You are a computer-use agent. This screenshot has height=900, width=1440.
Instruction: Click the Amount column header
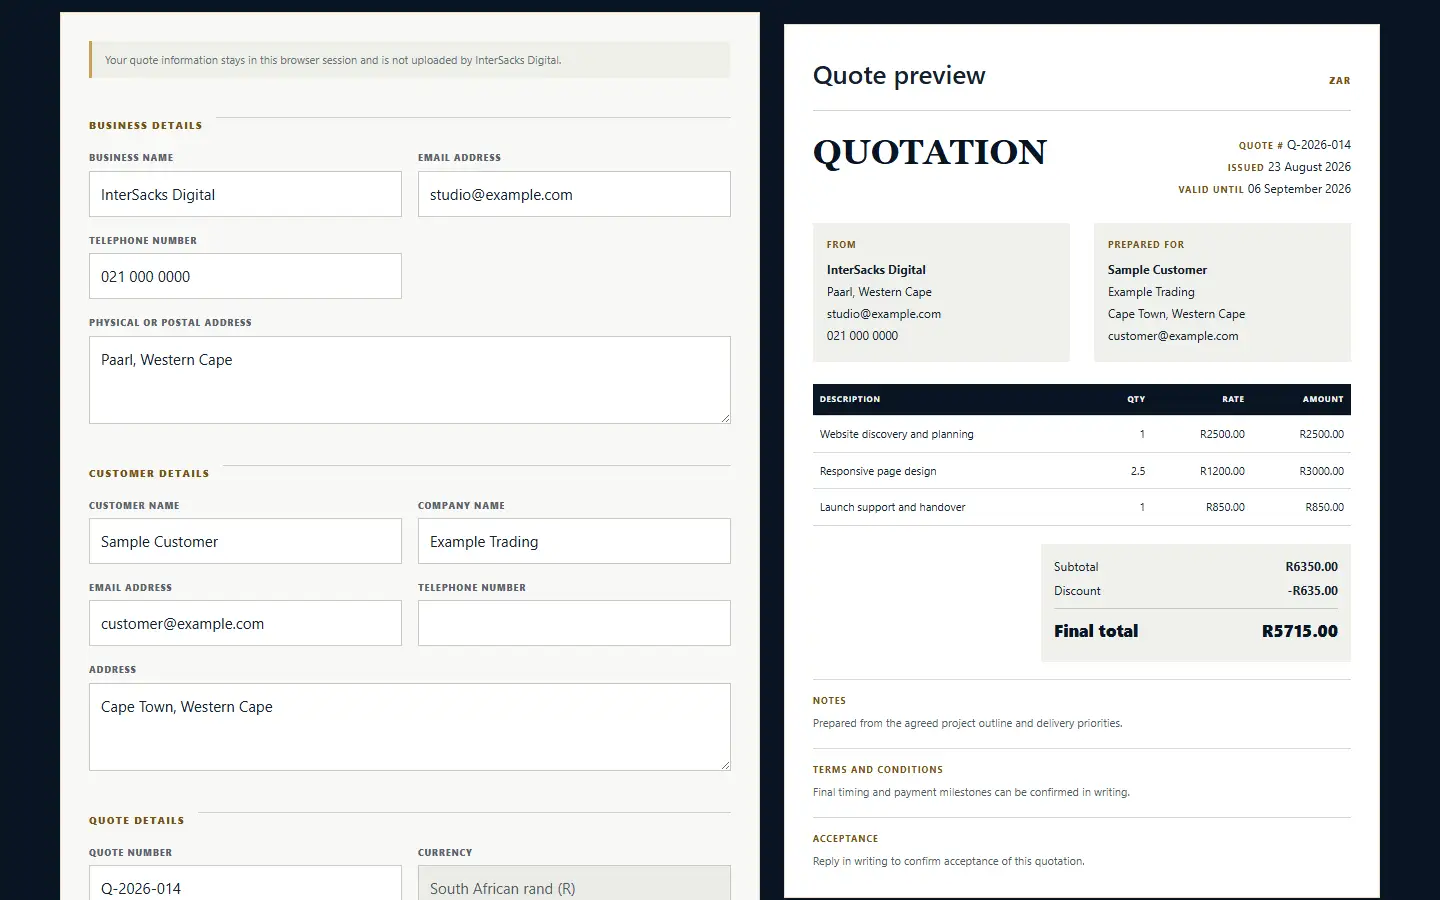[x=1323, y=399]
